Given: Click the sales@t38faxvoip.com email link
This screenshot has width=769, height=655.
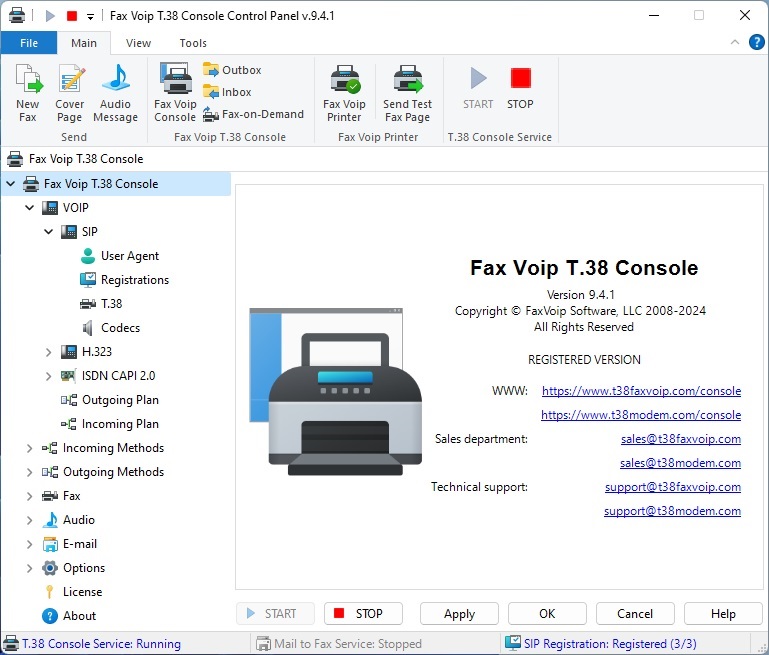Looking at the screenshot, I should point(681,439).
